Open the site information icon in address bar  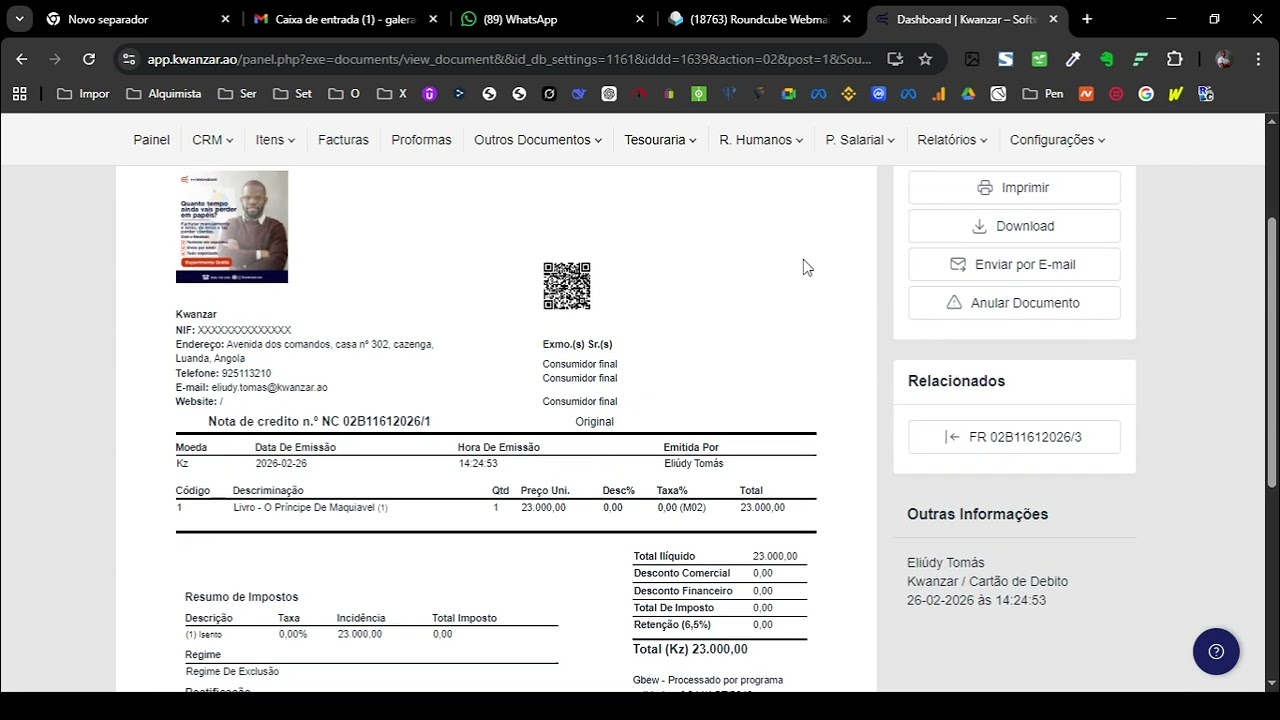point(128,59)
